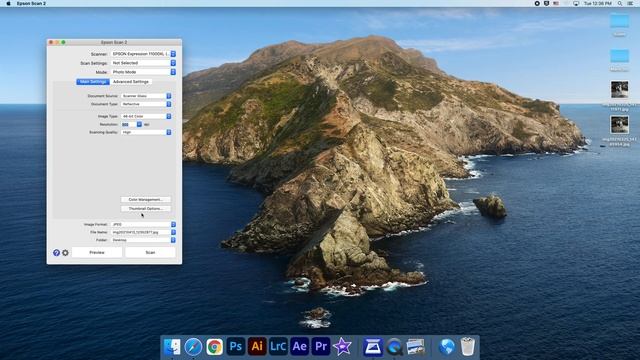Open After Effects from the dock
Screen dimensions: 640x360
coord(300,347)
